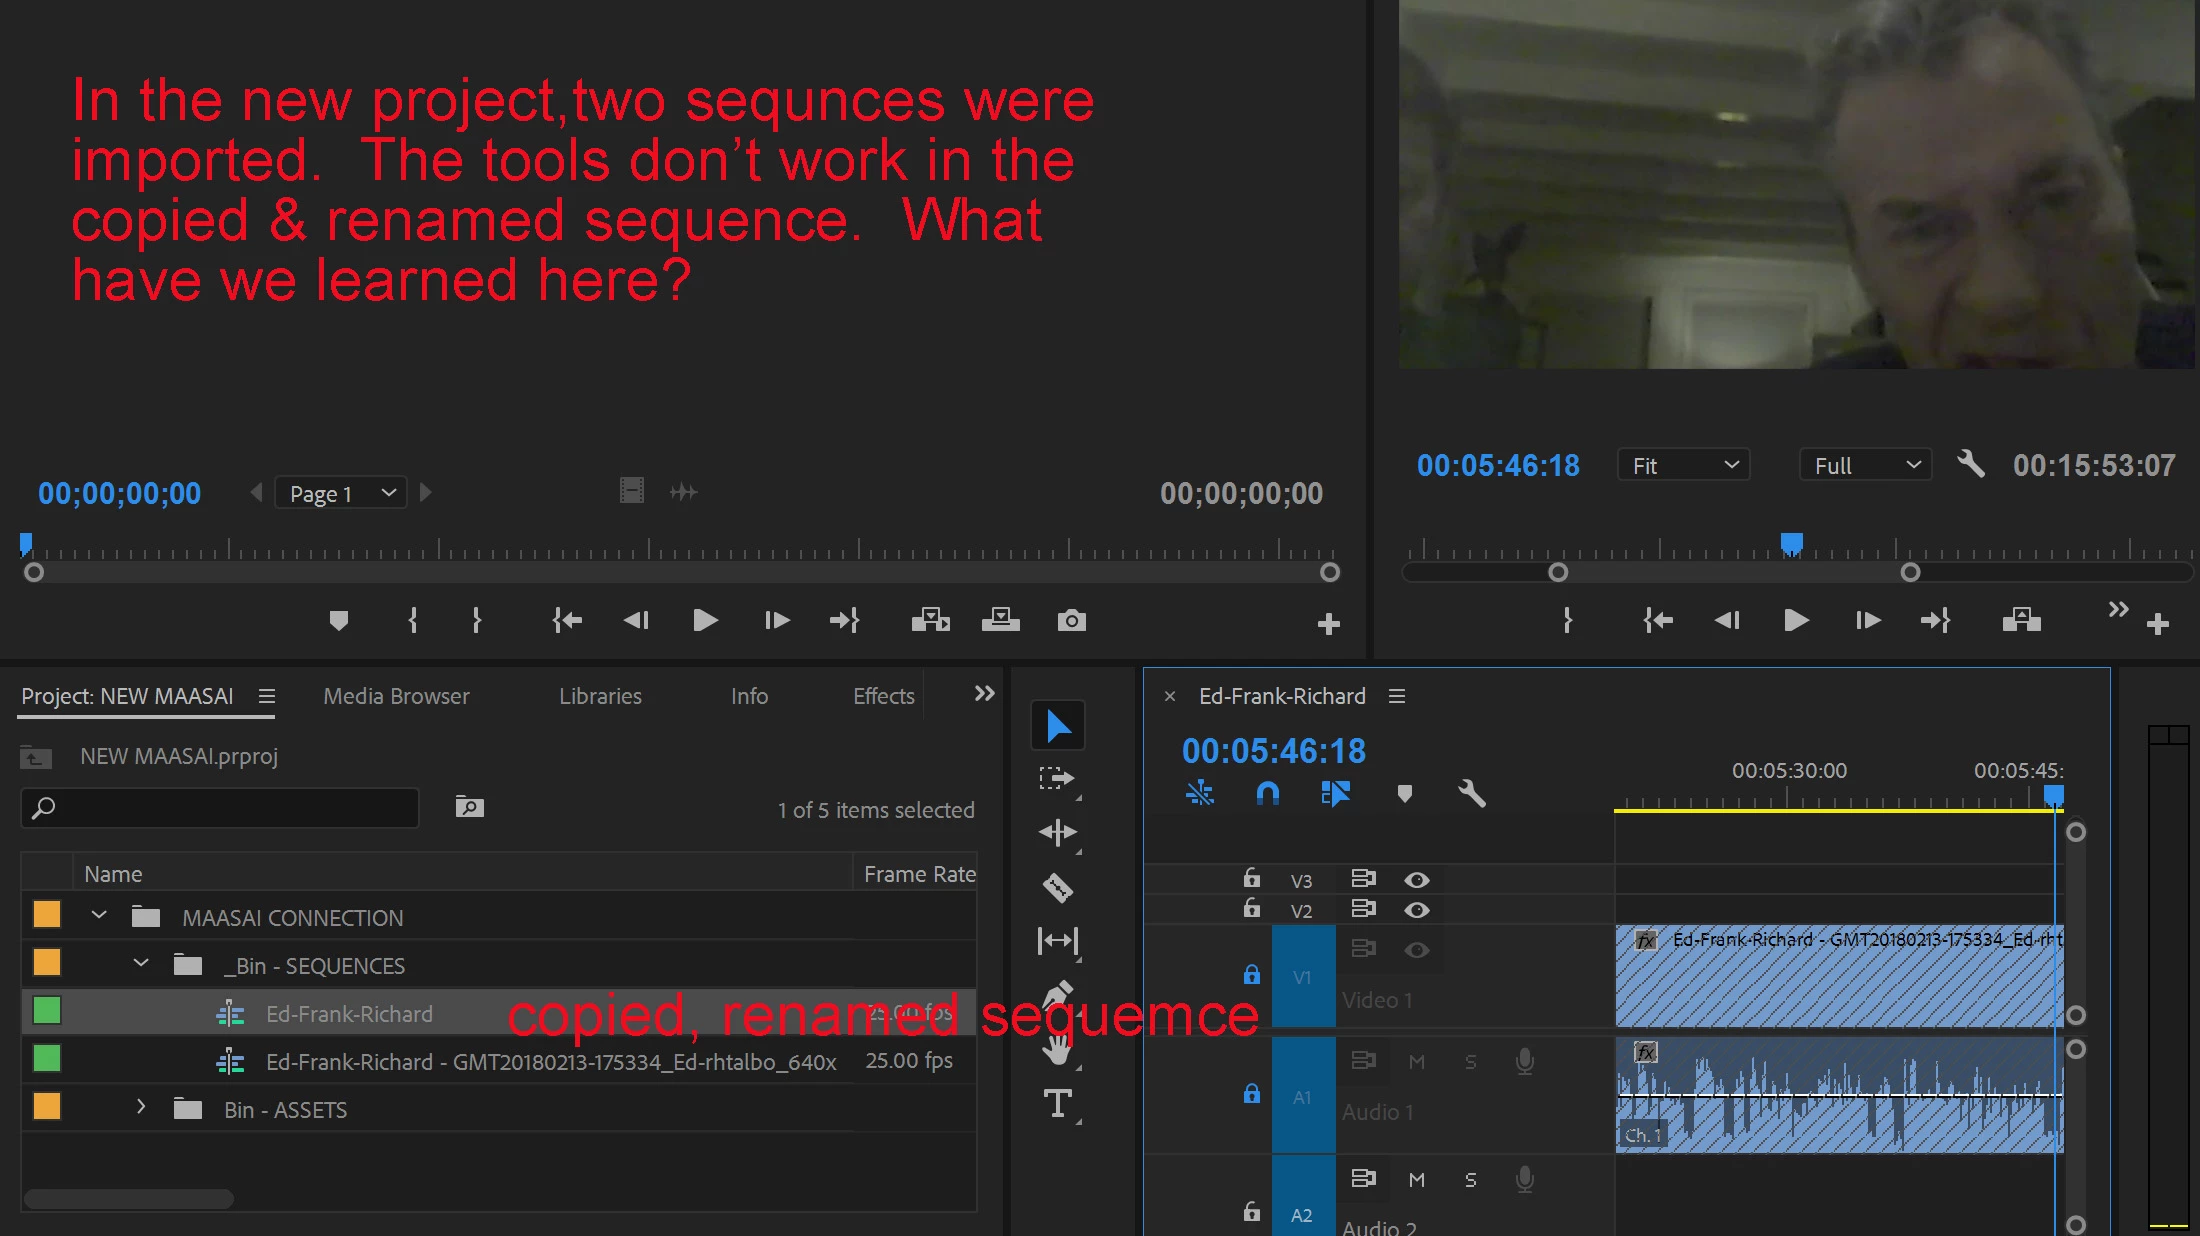The image size is (2200, 1236).
Task: Mute the Audio 2 track
Action: pos(1416,1180)
